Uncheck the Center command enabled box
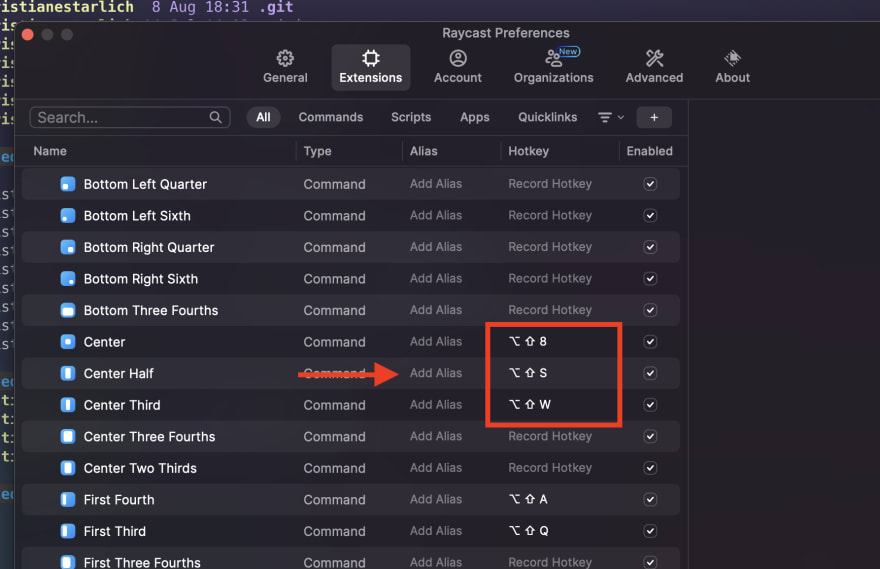The height and width of the screenshot is (569, 880). pyautogui.click(x=650, y=342)
